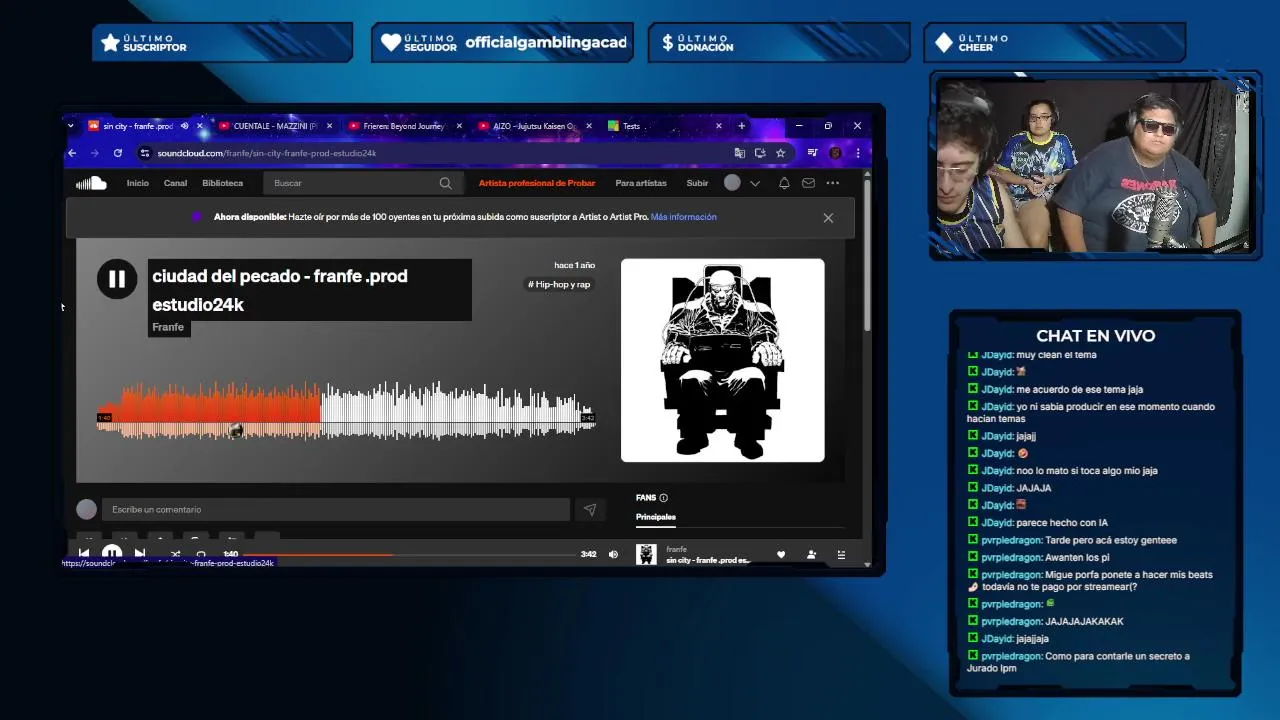Open the browser three-dot menu

(857, 153)
